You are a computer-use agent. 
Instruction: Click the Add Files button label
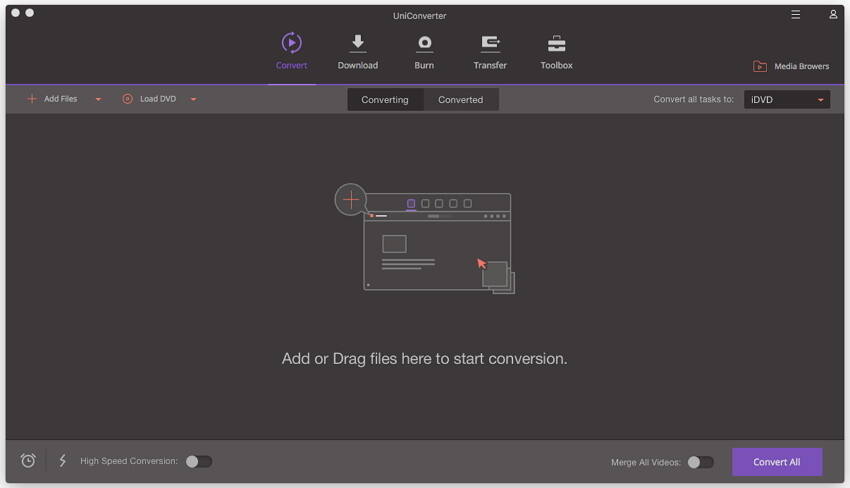(61, 99)
